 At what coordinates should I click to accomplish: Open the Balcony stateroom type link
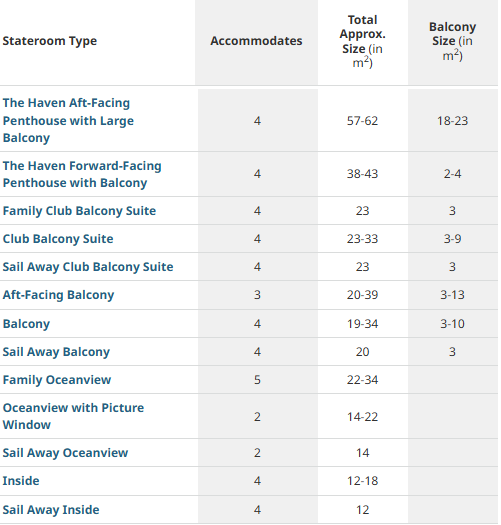click(26, 324)
